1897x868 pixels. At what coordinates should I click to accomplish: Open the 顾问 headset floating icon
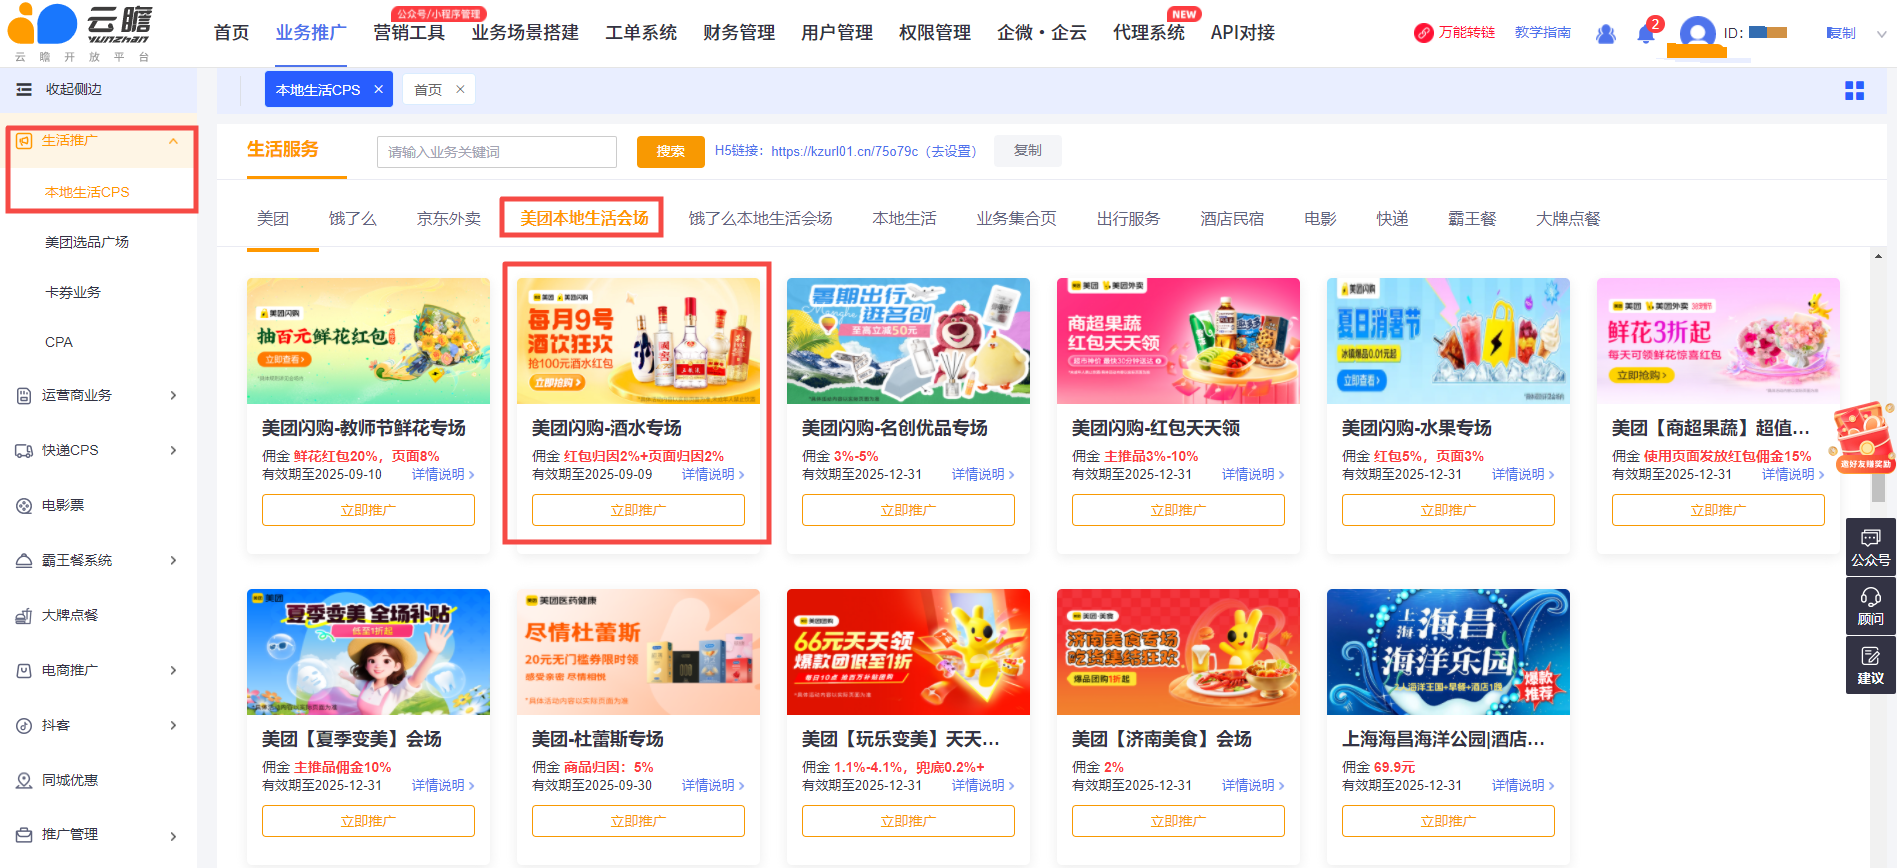[1870, 597]
